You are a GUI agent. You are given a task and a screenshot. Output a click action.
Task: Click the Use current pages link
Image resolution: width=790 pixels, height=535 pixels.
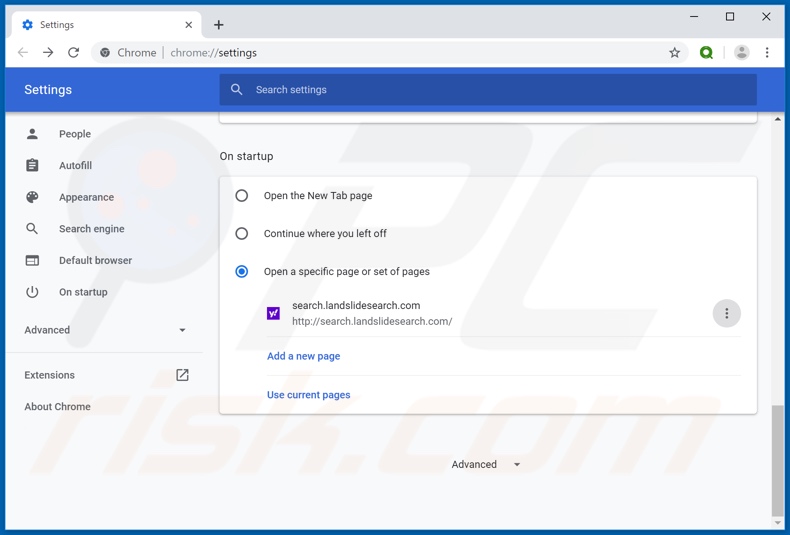308,395
